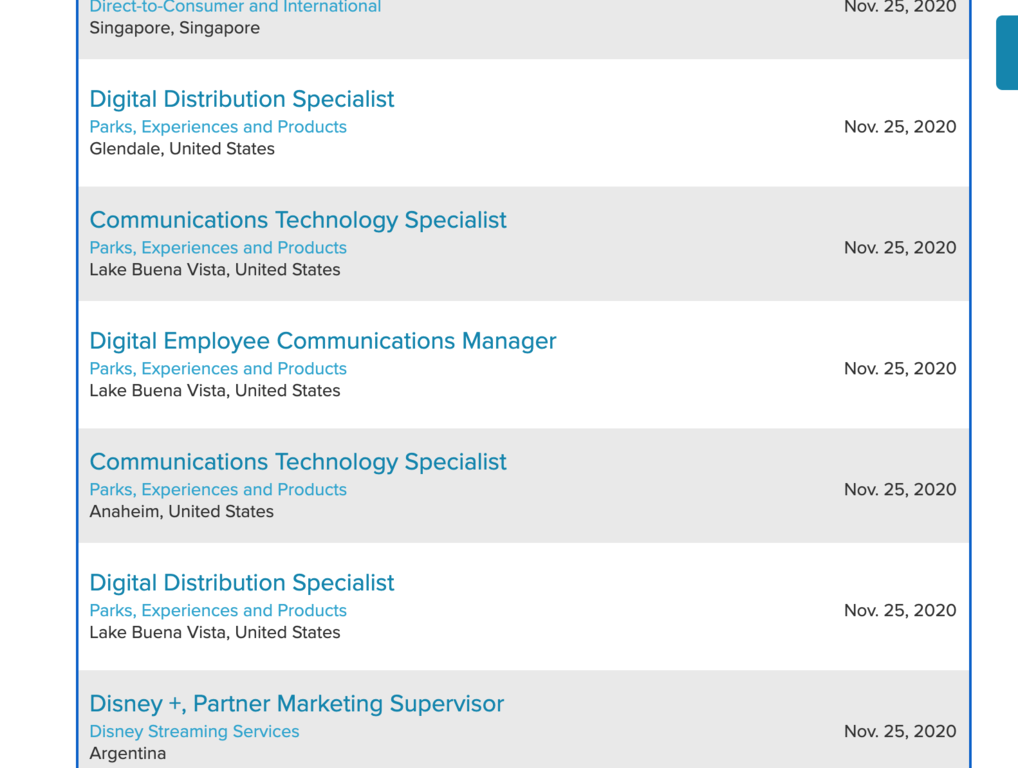Open Communications Technology Specialist job in Lake Buena Vista
The width and height of the screenshot is (1018, 768).
coord(297,220)
